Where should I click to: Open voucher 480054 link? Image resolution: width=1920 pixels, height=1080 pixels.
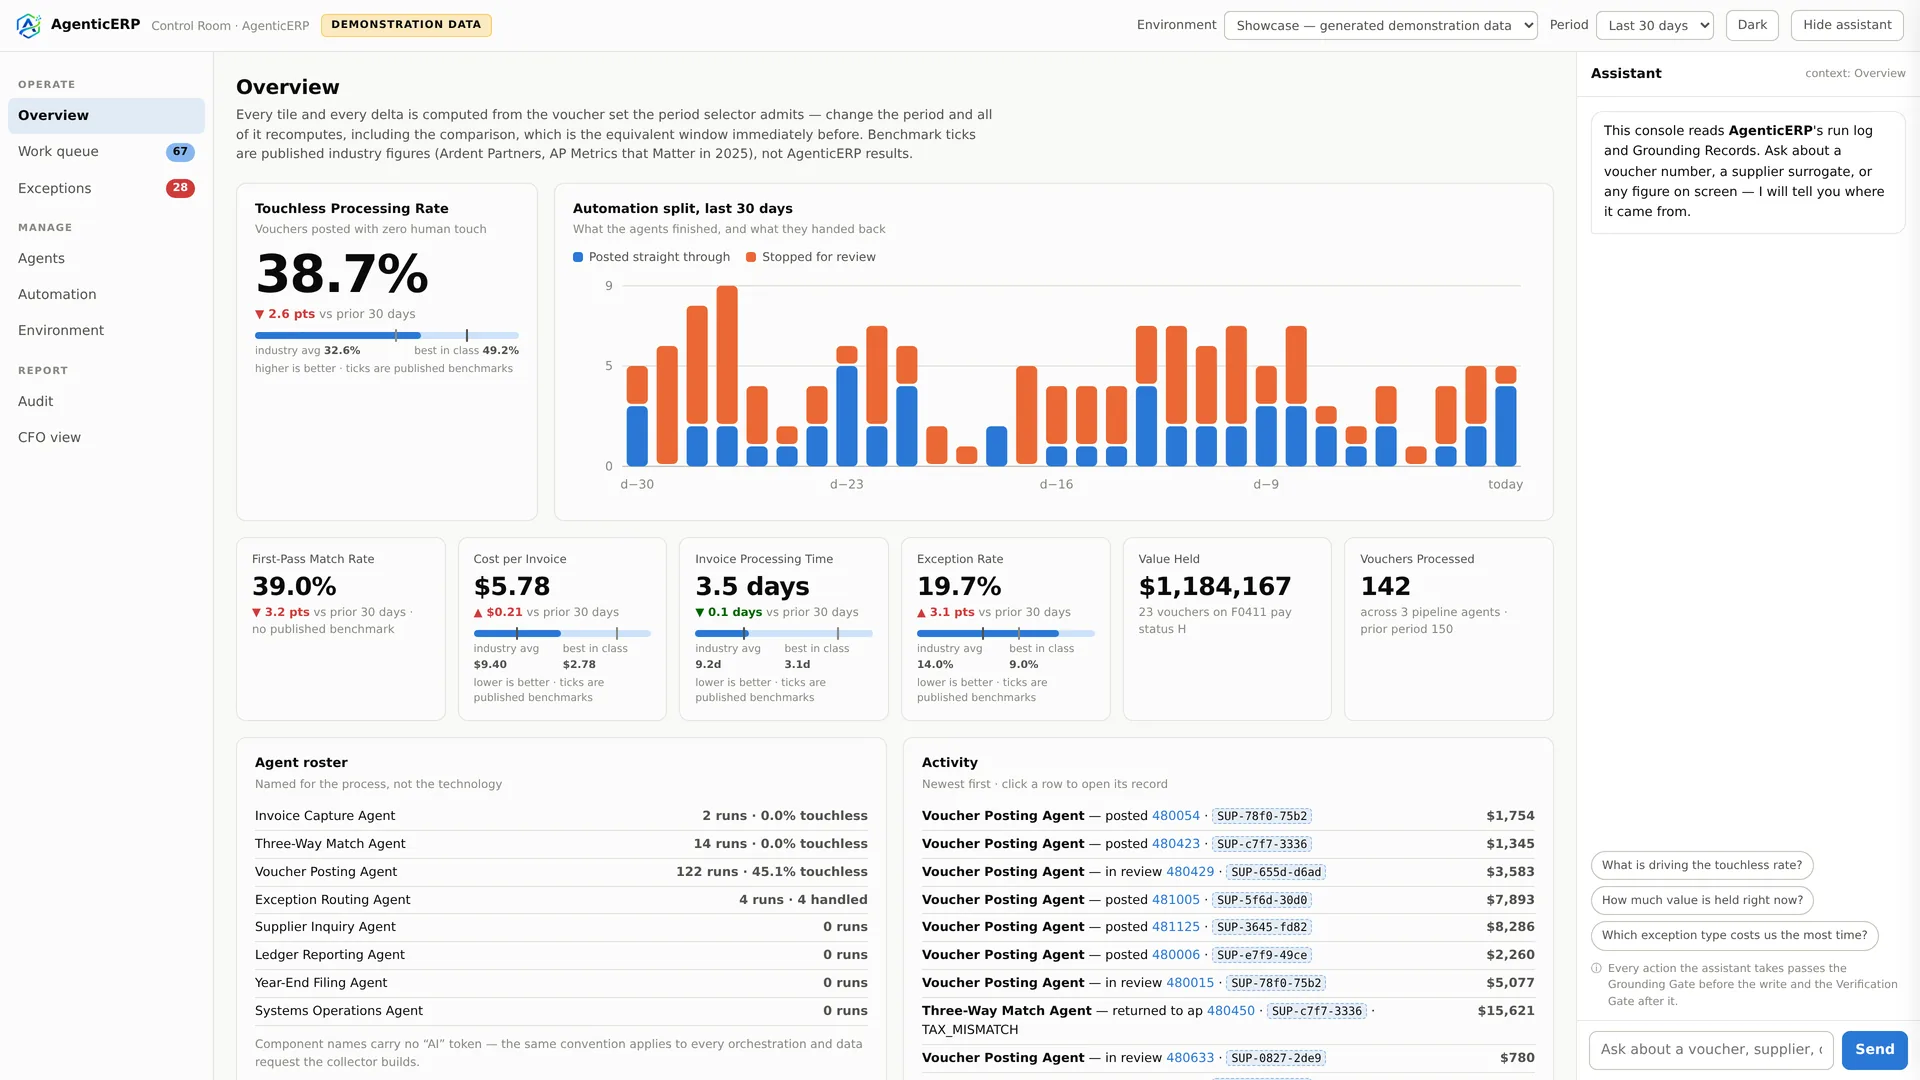pyautogui.click(x=1175, y=816)
